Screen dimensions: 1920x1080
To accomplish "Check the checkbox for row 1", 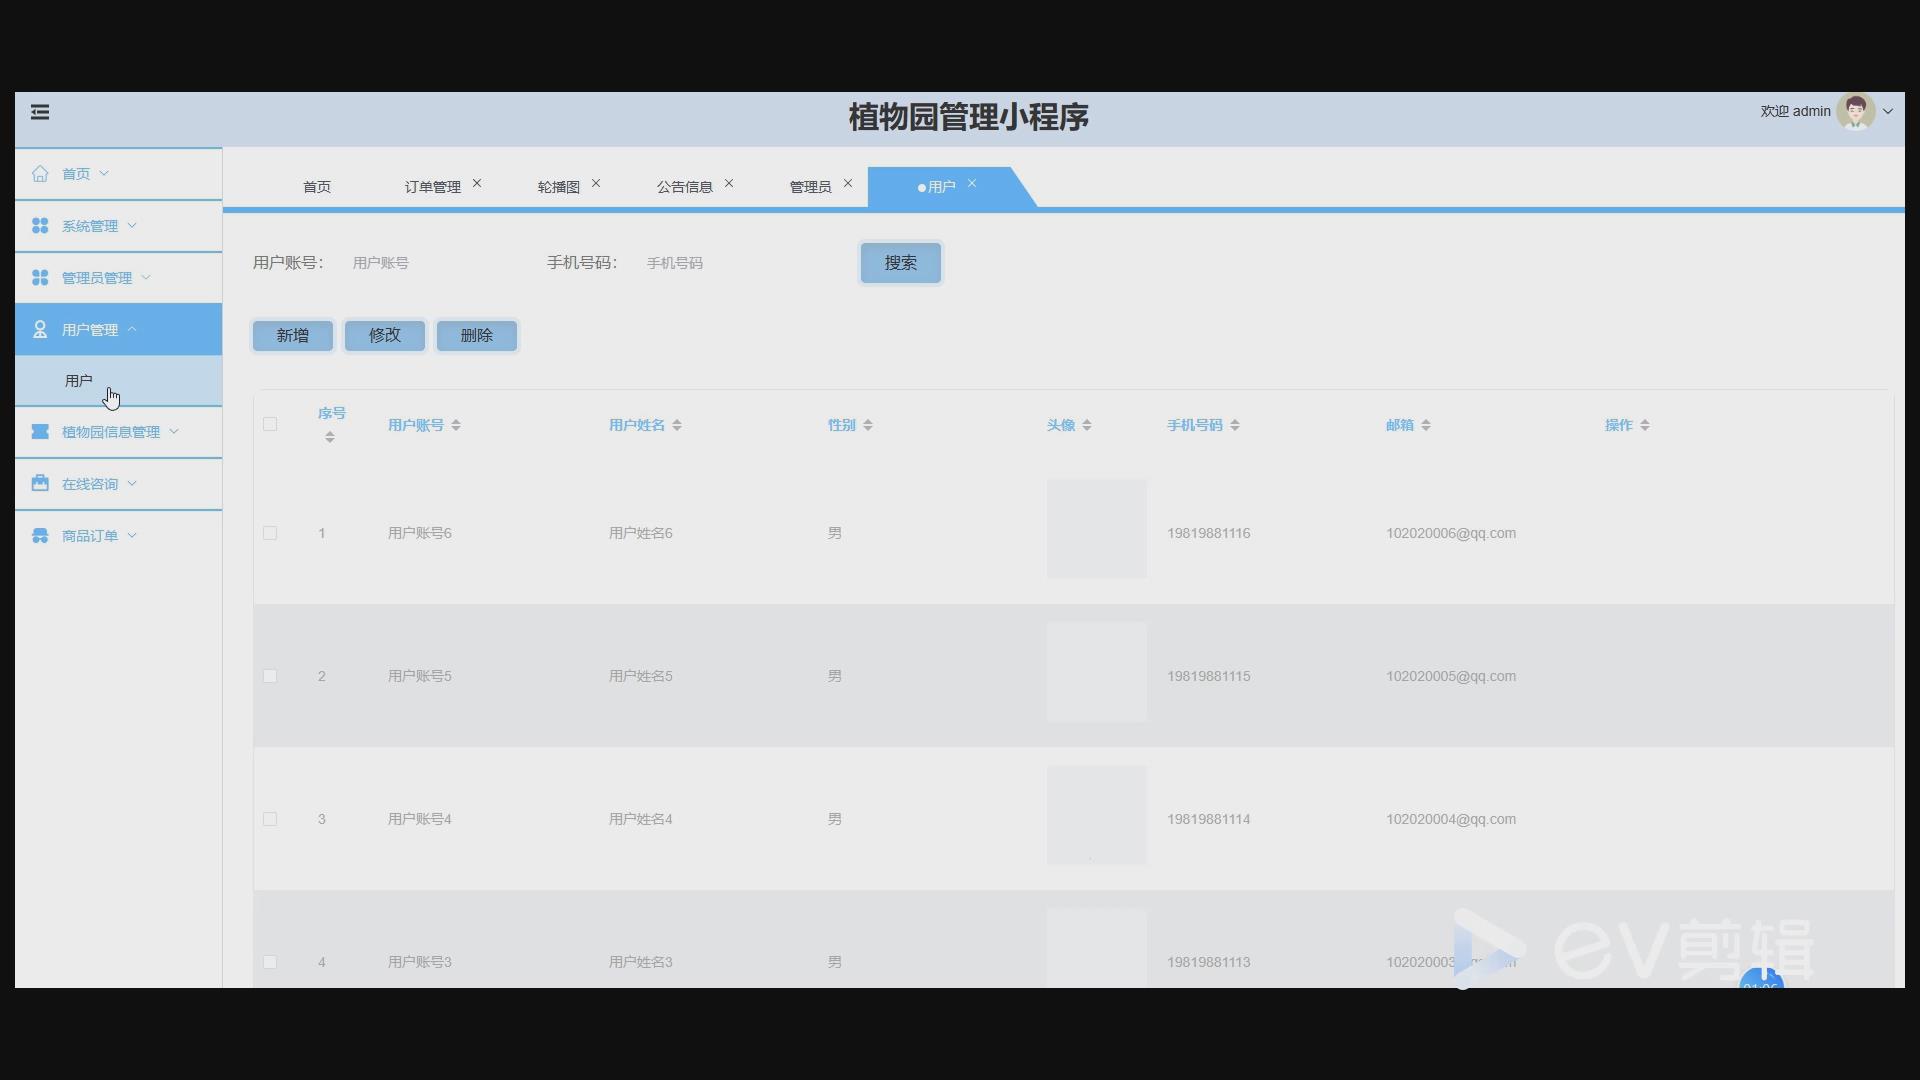I will 270,533.
